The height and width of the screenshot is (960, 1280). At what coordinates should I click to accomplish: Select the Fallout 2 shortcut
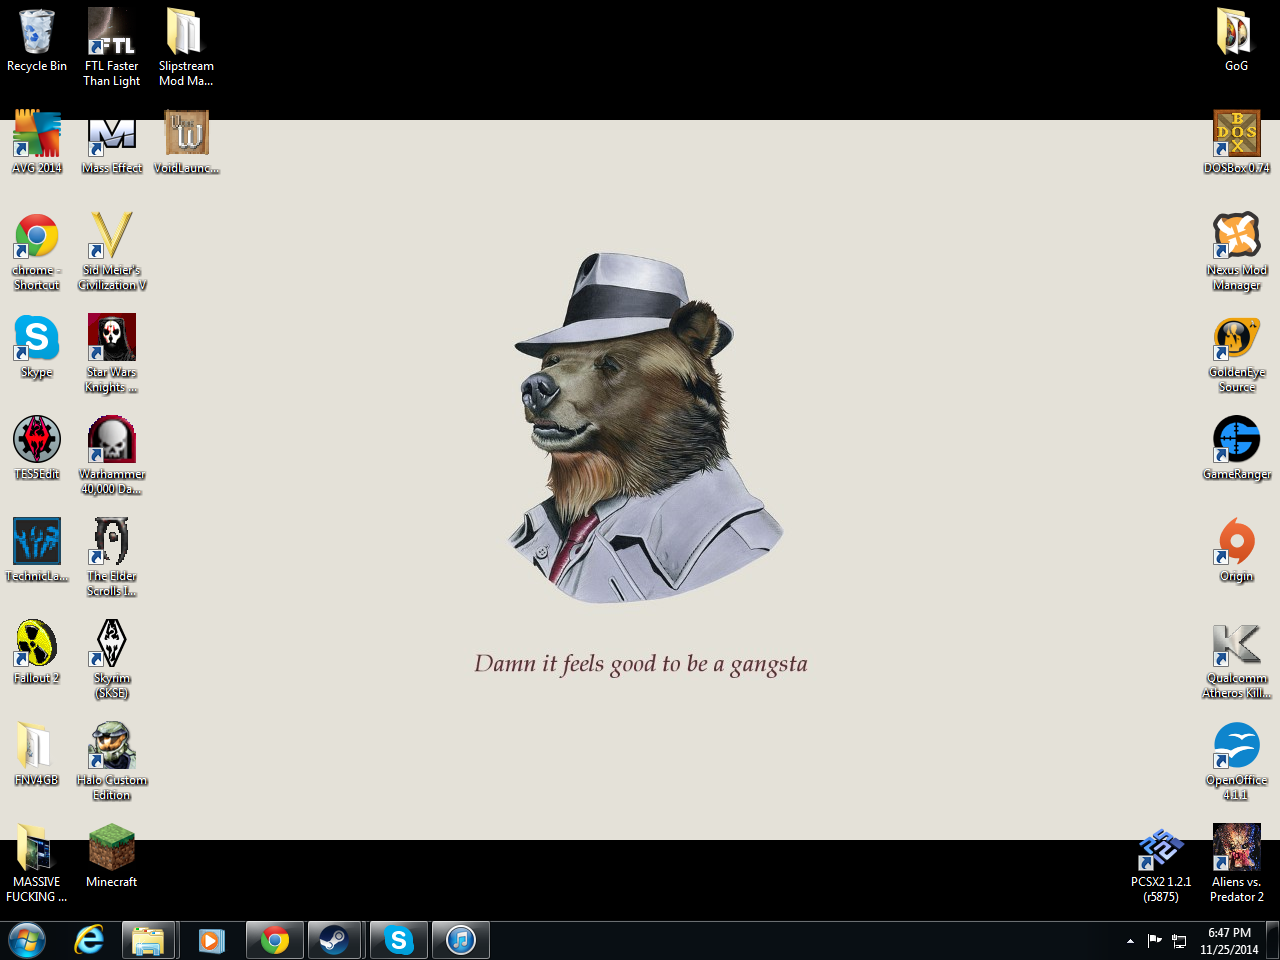tap(37, 653)
